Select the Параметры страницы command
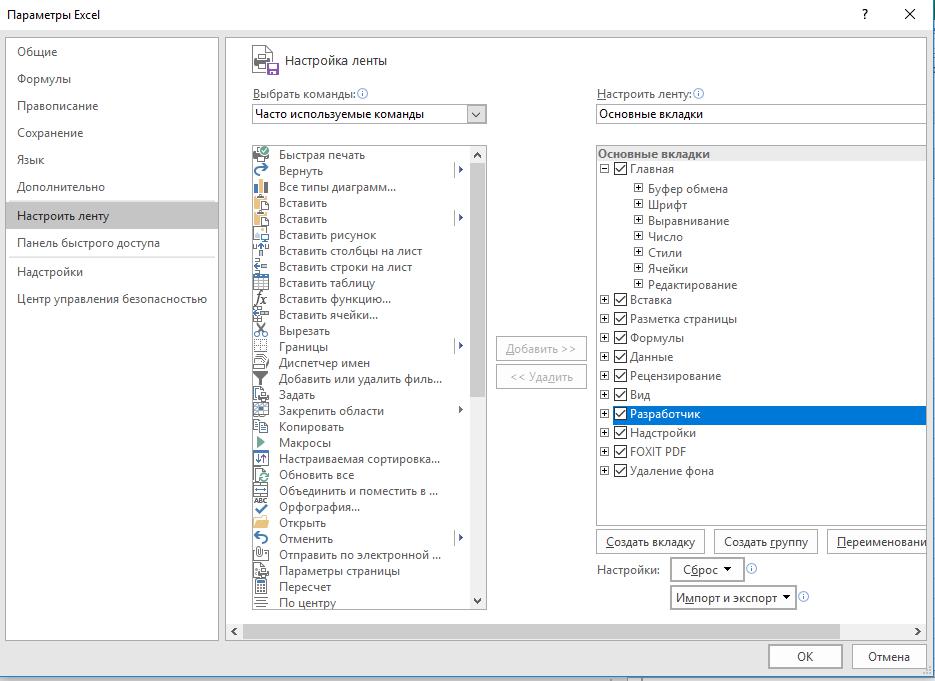Viewport: 935px width, 681px height. coord(361,571)
